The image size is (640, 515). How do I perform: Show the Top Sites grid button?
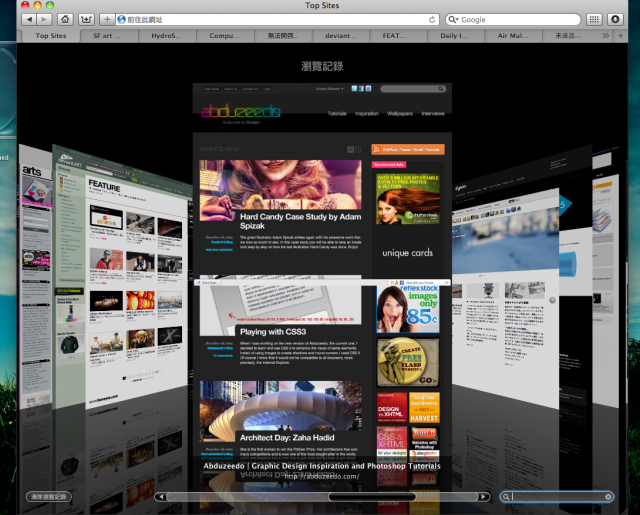tap(594, 19)
